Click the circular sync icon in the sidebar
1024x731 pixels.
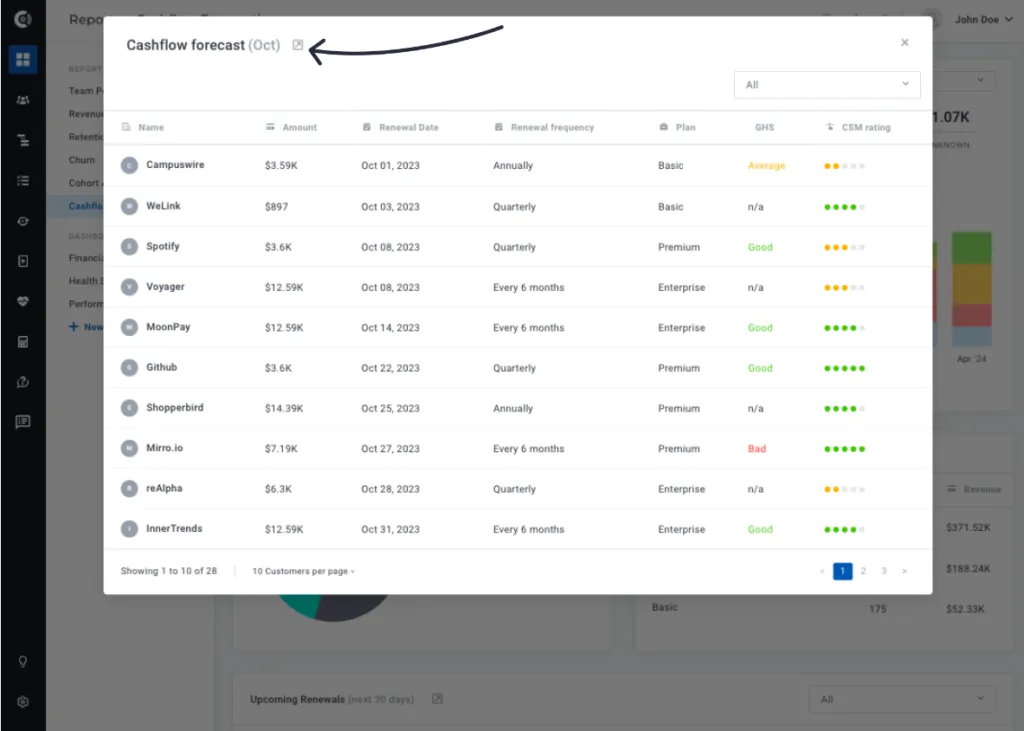pos(23,221)
